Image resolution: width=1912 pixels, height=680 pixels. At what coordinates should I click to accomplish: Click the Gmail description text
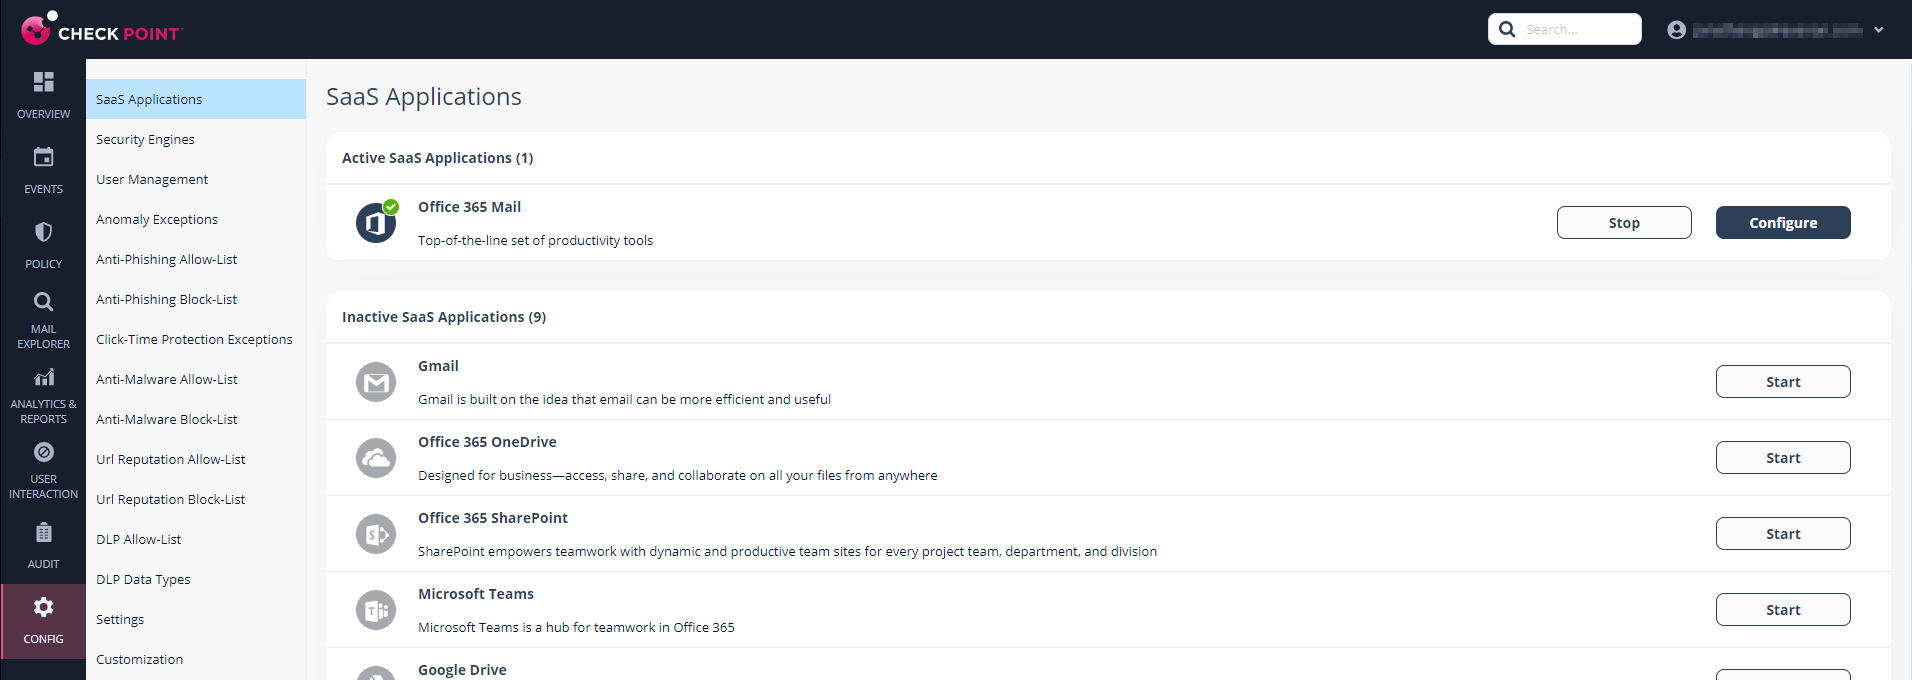click(624, 399)
